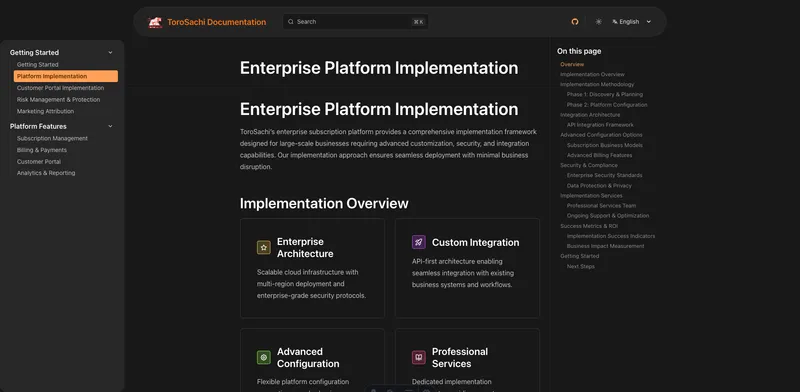800x392 pixels.
Task: Click the On this page heading
Action: pos(579,51)
